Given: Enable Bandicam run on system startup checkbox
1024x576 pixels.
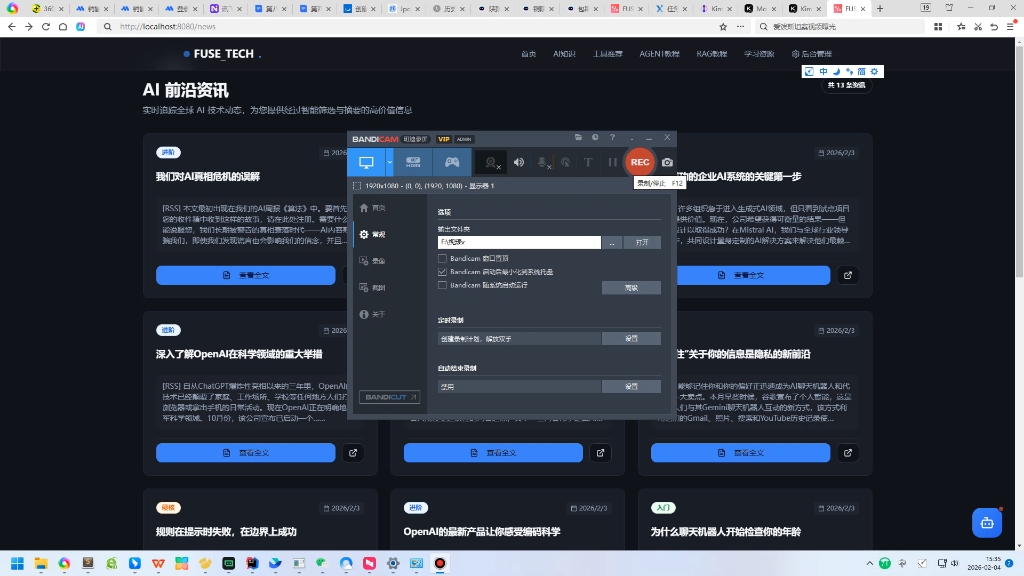Looking at the screenshot, I should pyautogui.click(x=442, y=285).
